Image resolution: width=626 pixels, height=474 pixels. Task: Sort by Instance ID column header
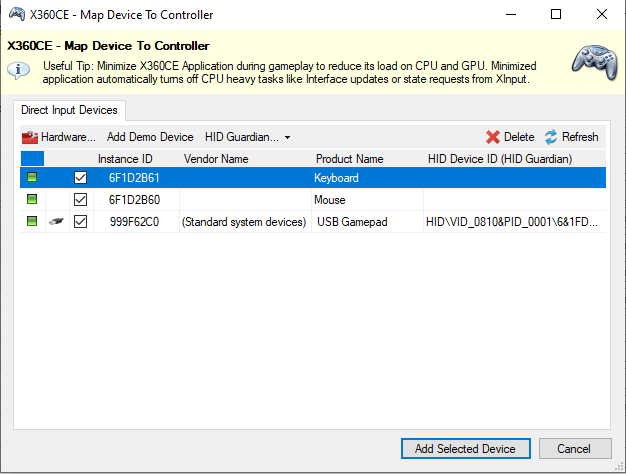point(125,158)
